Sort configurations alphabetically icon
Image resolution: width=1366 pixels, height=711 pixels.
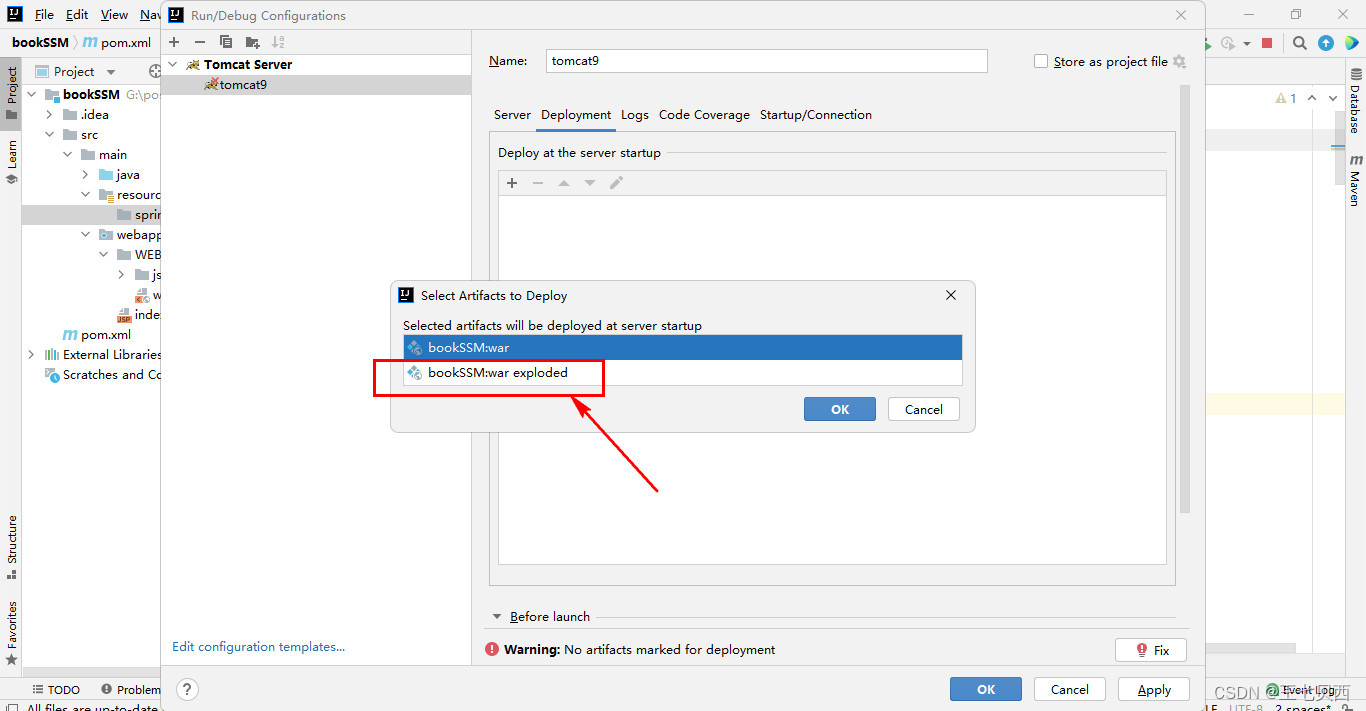coord(278,42)
